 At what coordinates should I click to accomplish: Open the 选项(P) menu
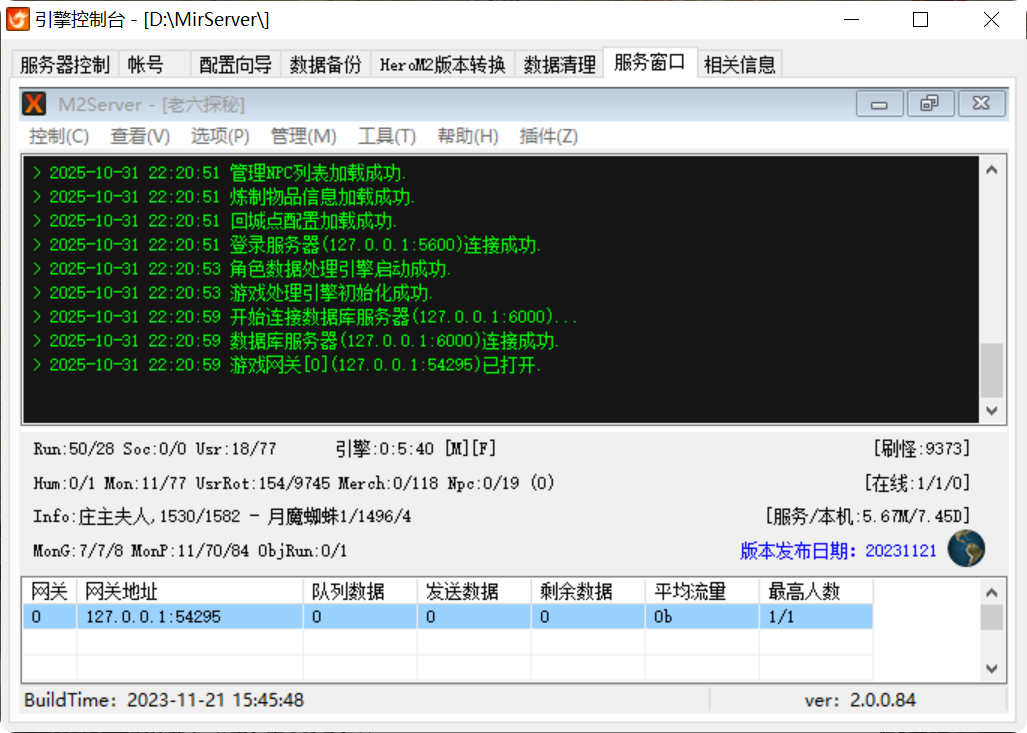click(x=220, y=137)
